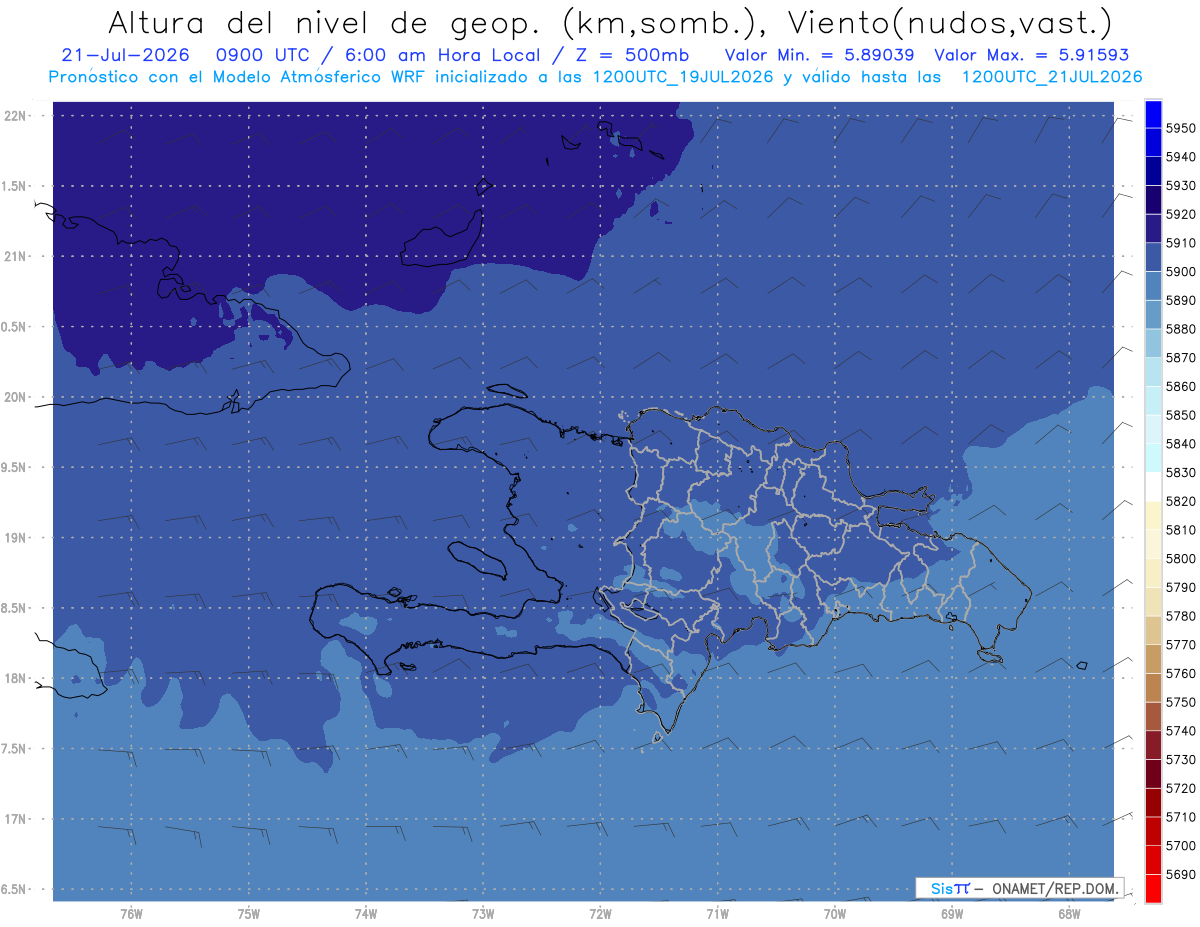Click the '5920' legend value

click(x=1181, y=214)
